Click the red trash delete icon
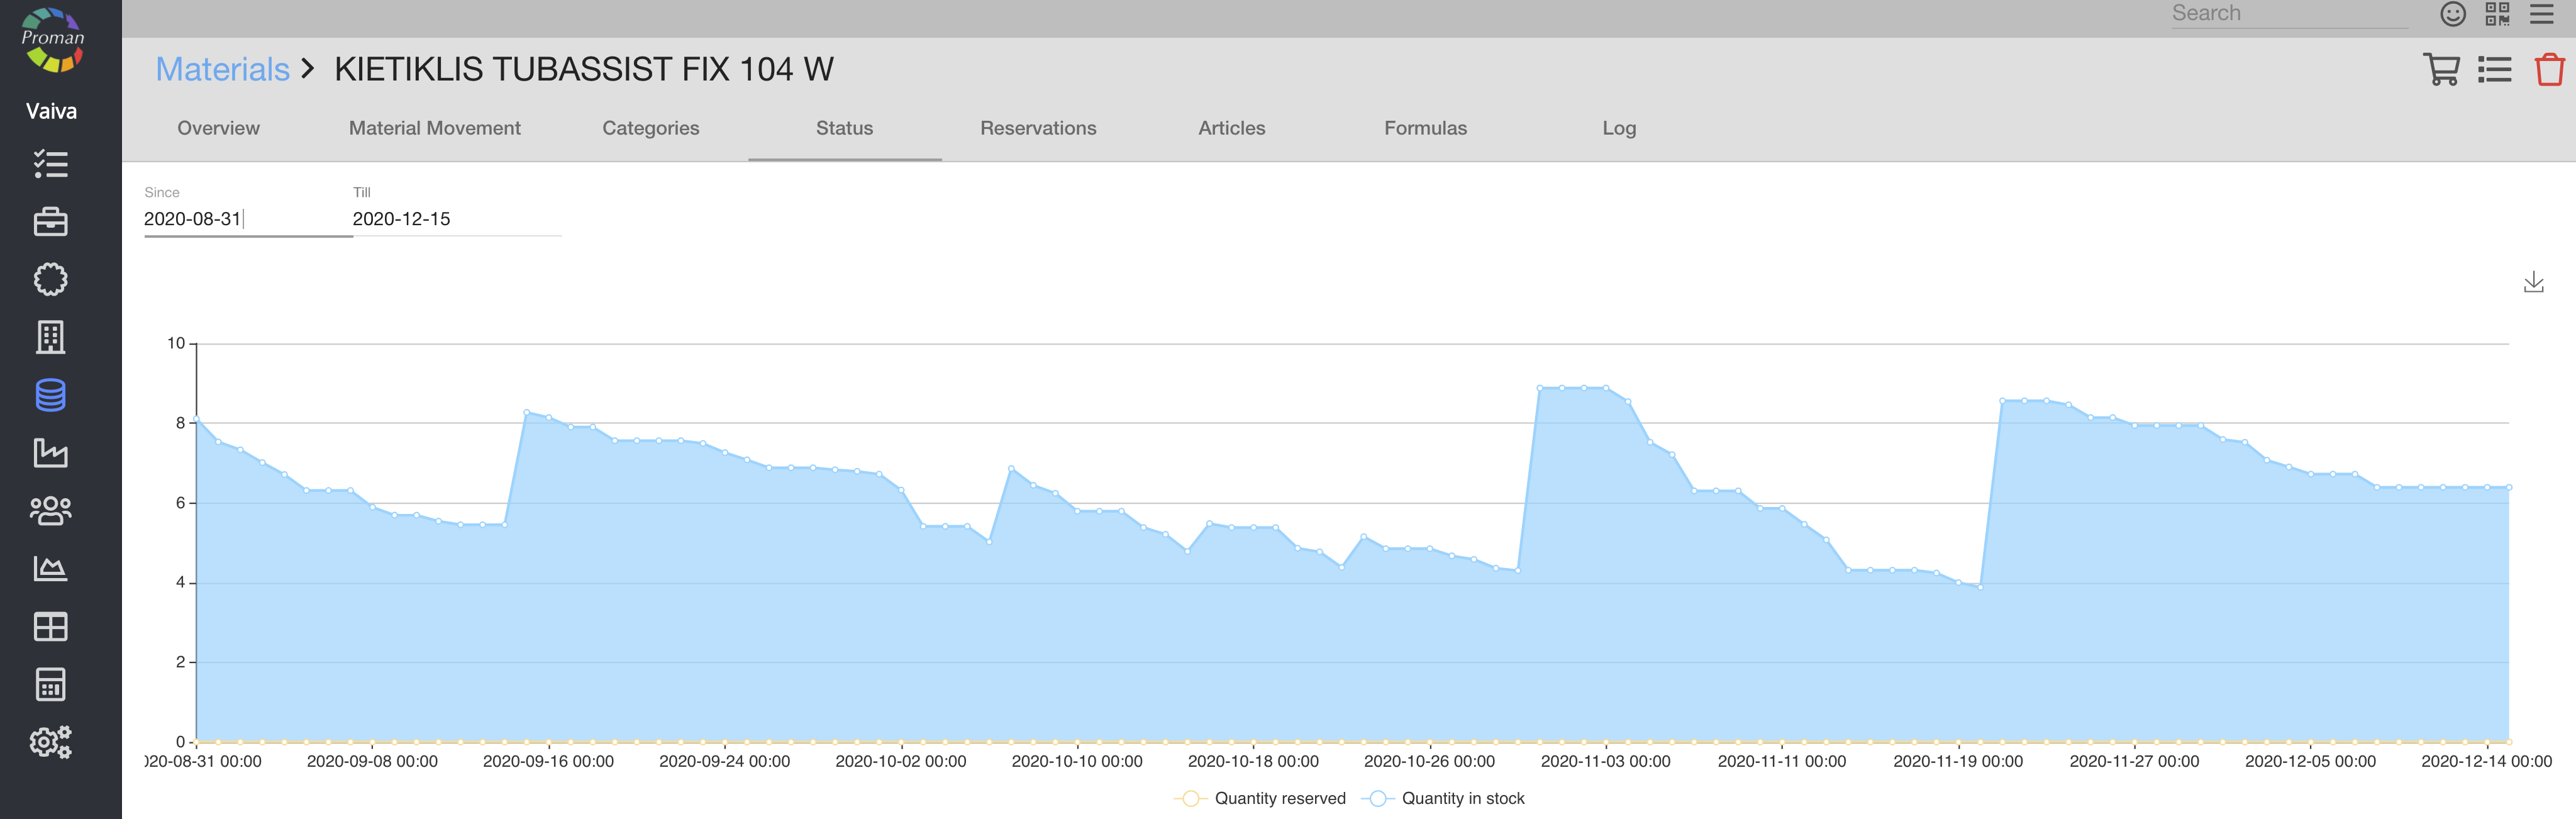Screen dimensions: 2576x819 [2549, 70]
